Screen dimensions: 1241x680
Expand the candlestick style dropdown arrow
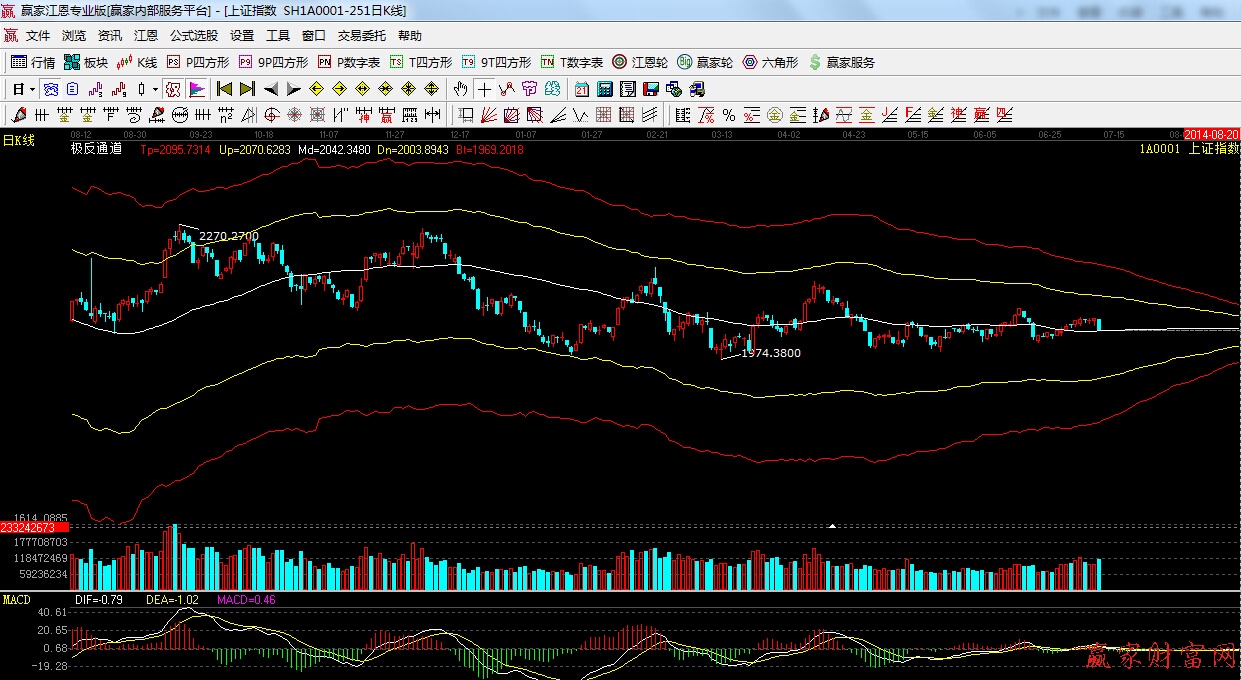[x=155, y=89]
